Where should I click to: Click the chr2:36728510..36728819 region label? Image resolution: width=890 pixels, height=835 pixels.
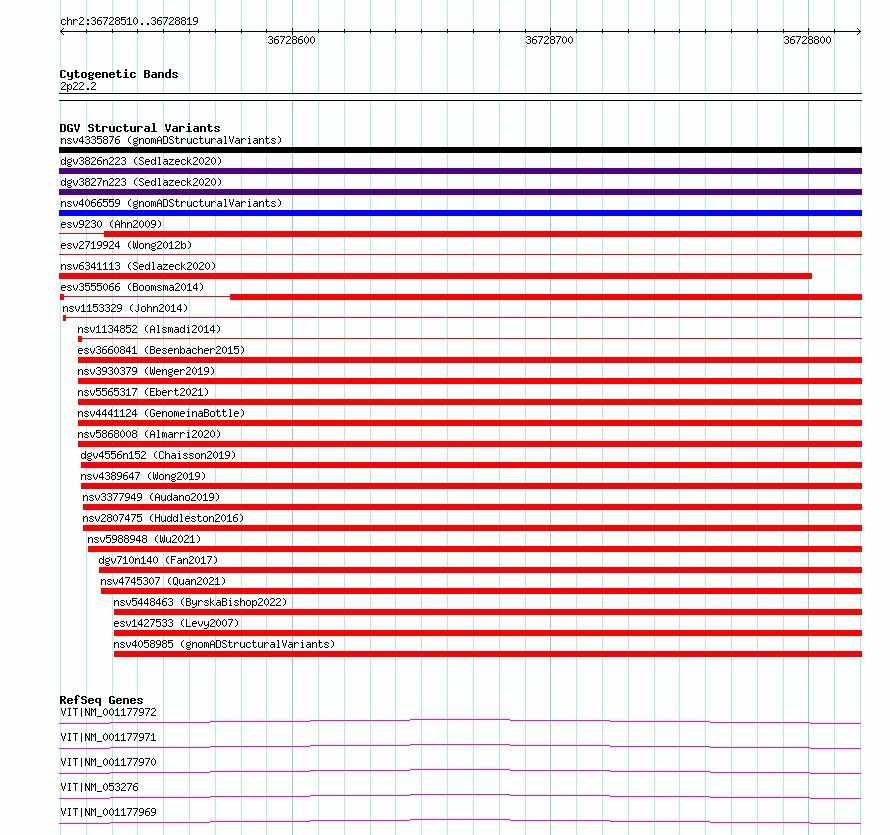[x=129, y=21]
